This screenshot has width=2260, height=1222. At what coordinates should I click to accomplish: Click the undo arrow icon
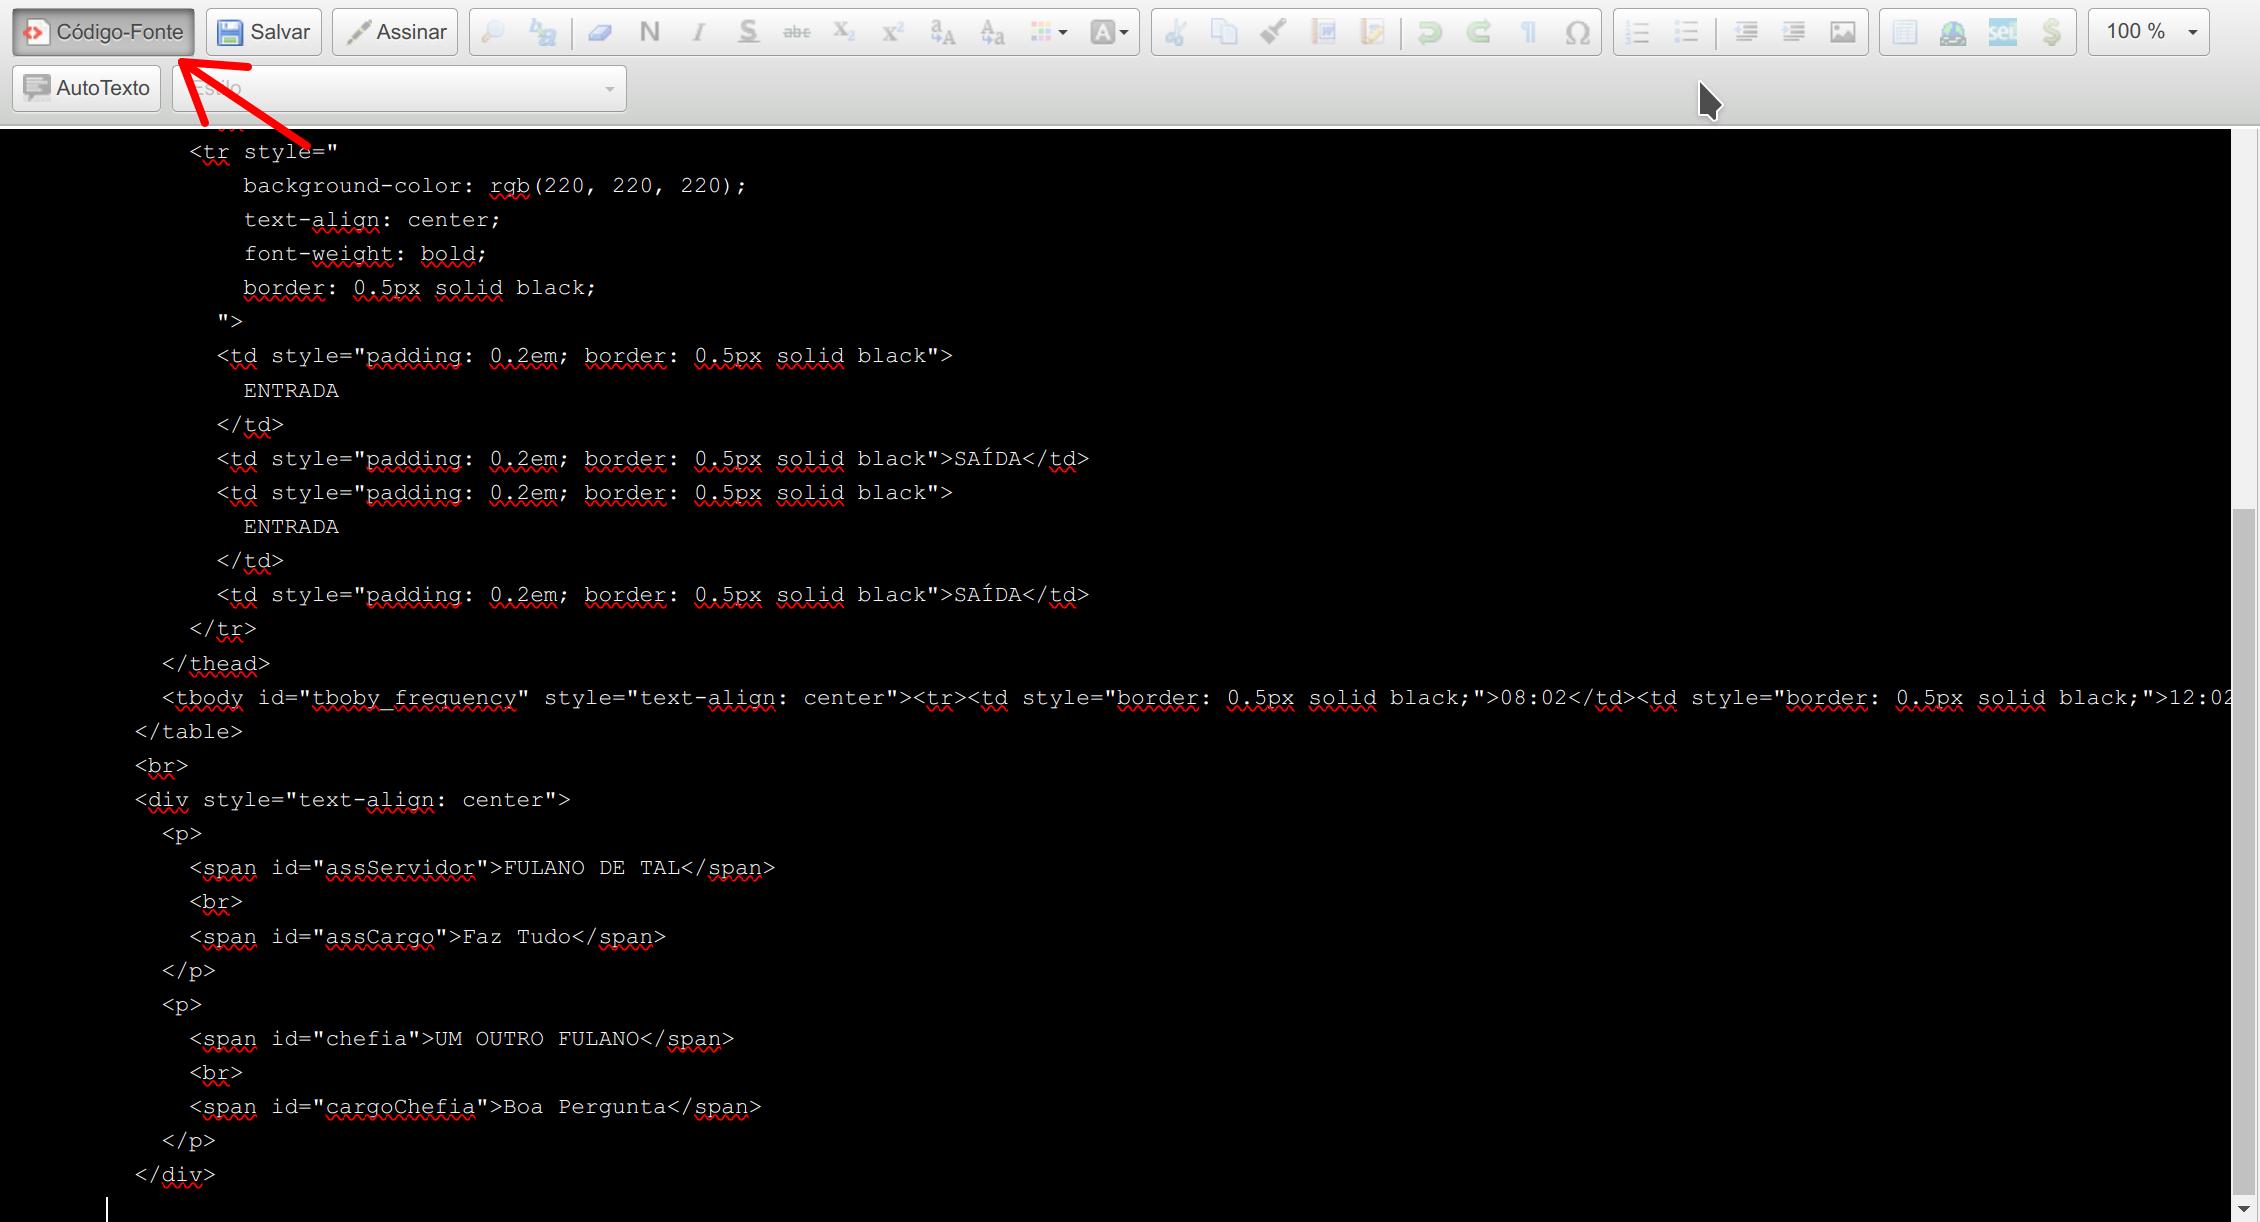click(x=1429, y=32)
